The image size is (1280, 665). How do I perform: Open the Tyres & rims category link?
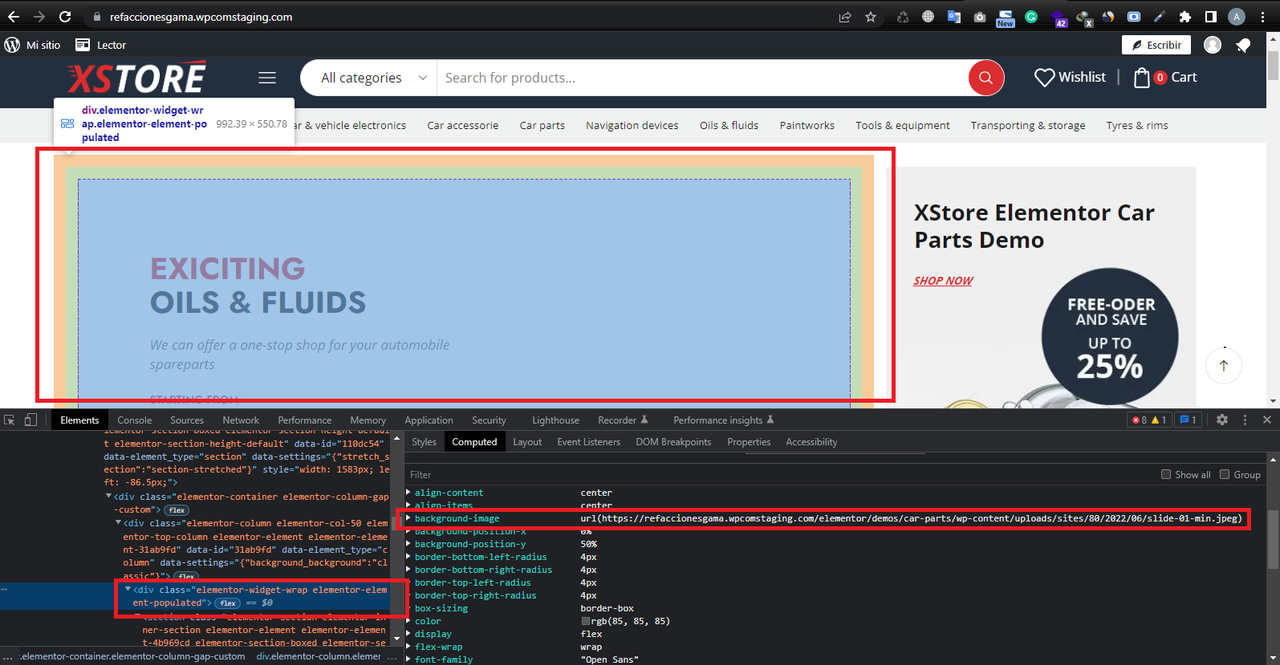click(x=1137, y=126)
